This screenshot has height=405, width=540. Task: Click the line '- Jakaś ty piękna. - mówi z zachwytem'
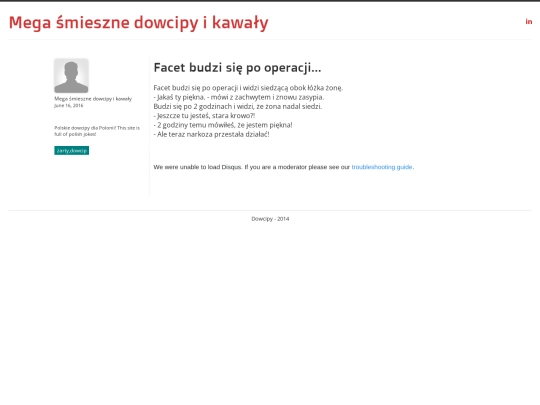pos(239,97)
